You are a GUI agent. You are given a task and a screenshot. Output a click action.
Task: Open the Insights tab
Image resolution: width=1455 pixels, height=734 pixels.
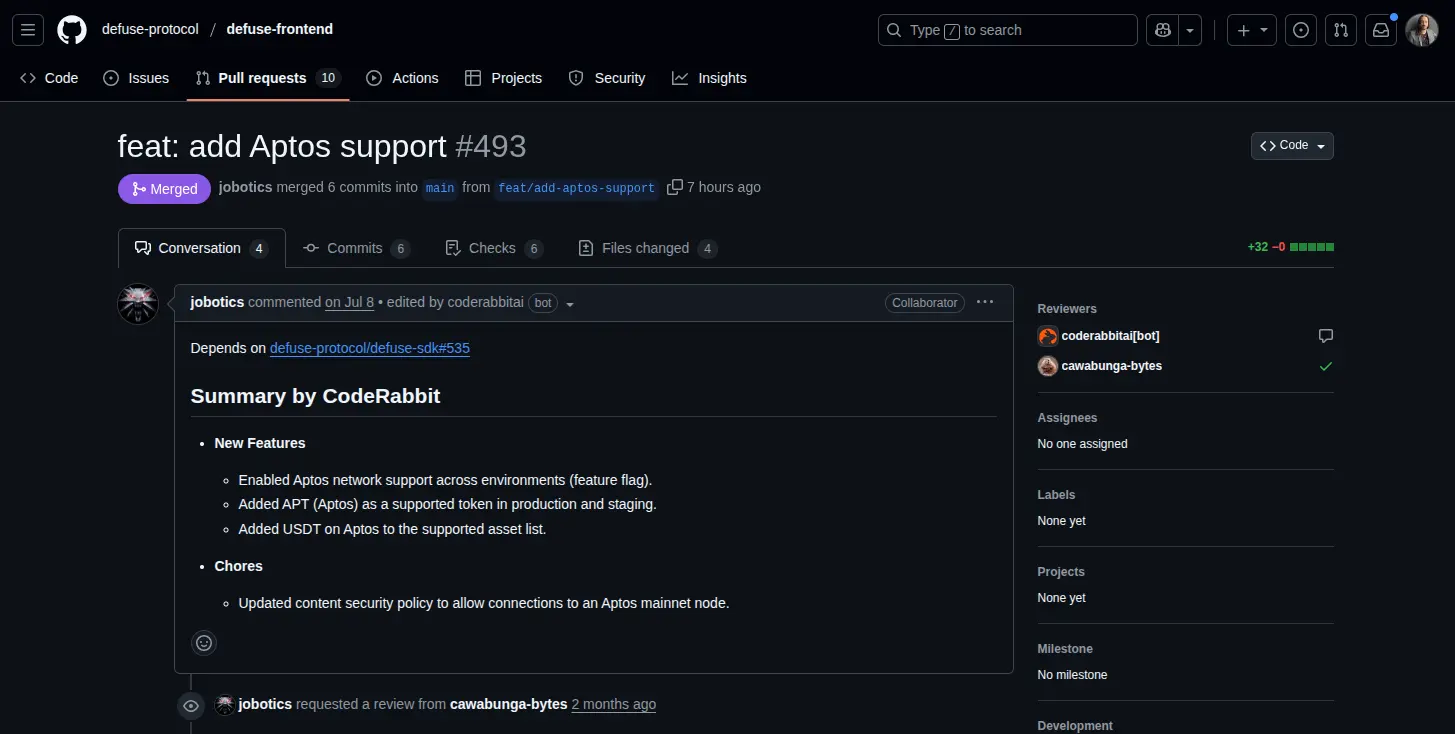[x=709, y=78]
